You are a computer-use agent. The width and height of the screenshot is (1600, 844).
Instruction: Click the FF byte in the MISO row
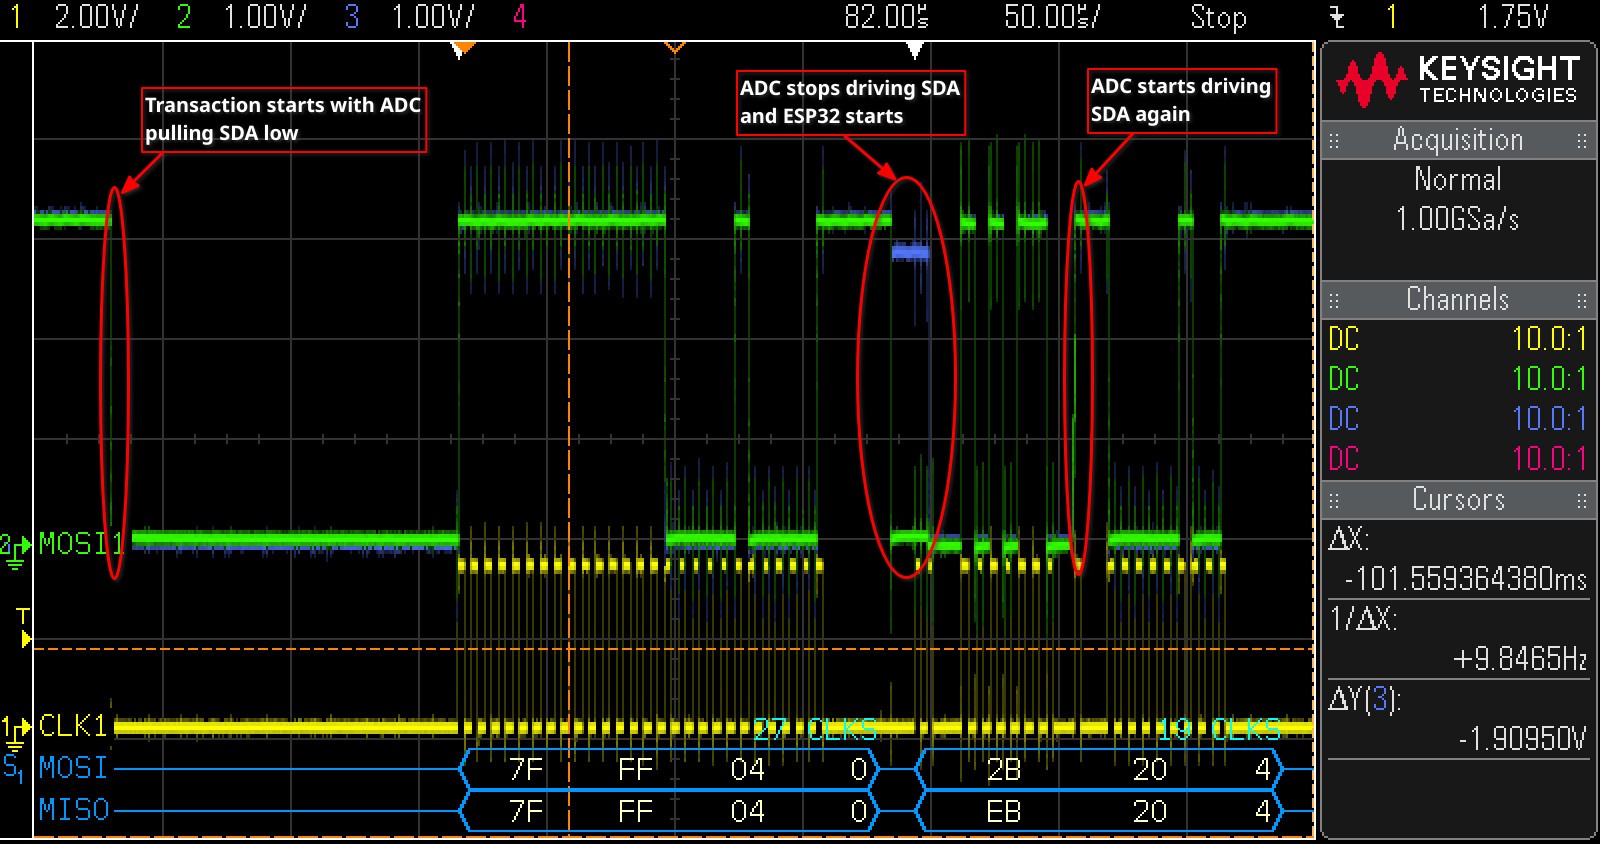tap(636, 811)
